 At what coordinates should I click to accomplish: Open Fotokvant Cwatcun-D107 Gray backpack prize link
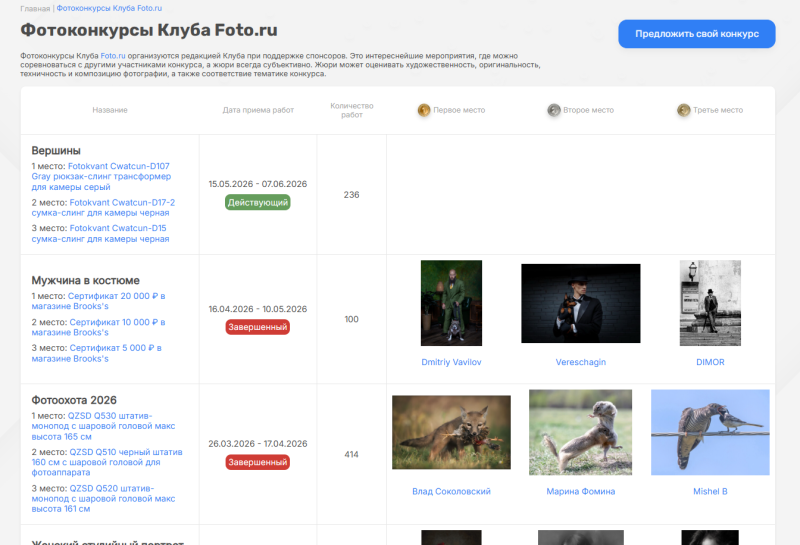[101, 177]
